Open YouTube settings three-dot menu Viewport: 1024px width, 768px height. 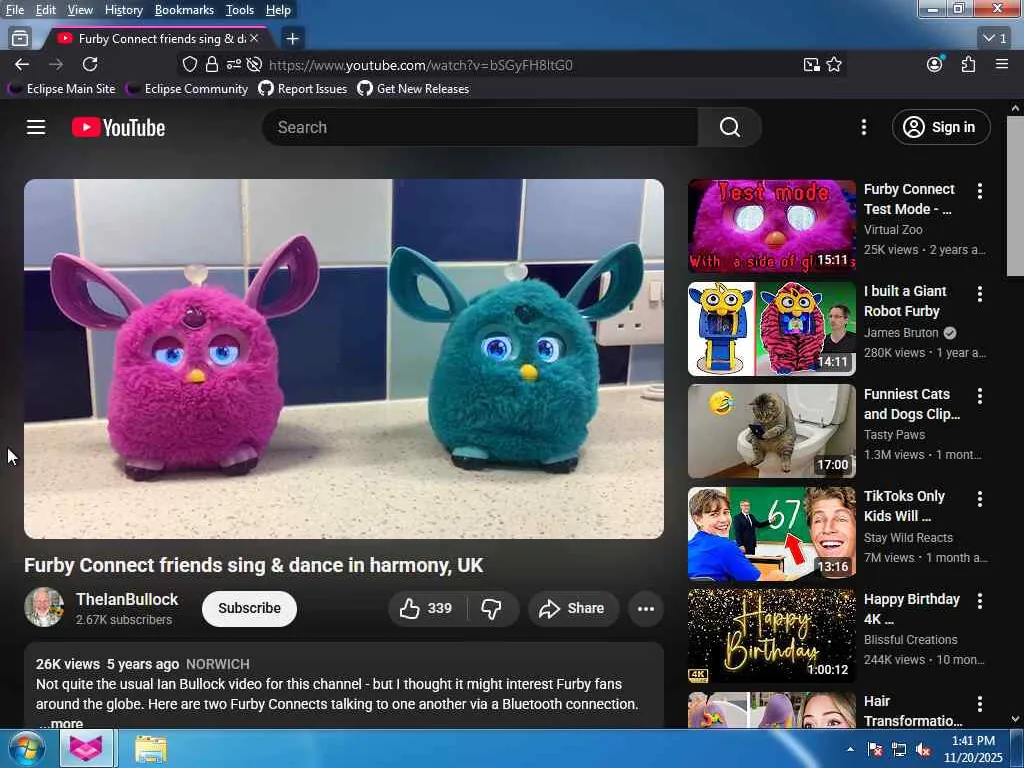click(863, 127)
